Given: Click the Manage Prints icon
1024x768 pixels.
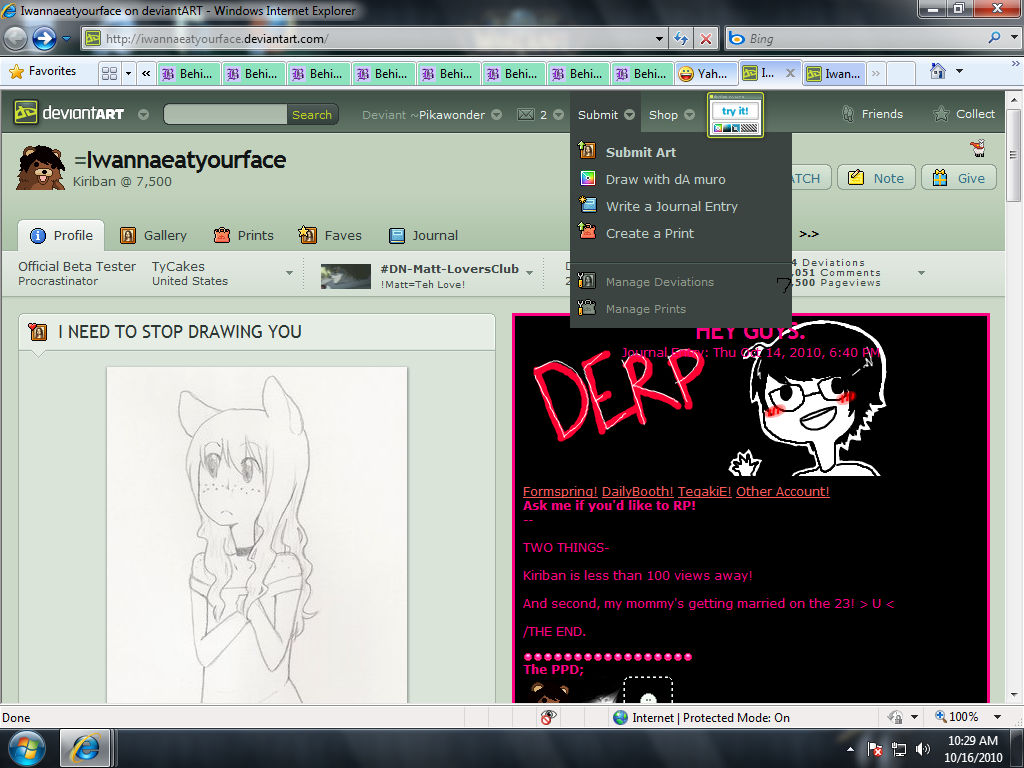Looking at the screenshot, I should click(587, 308).
